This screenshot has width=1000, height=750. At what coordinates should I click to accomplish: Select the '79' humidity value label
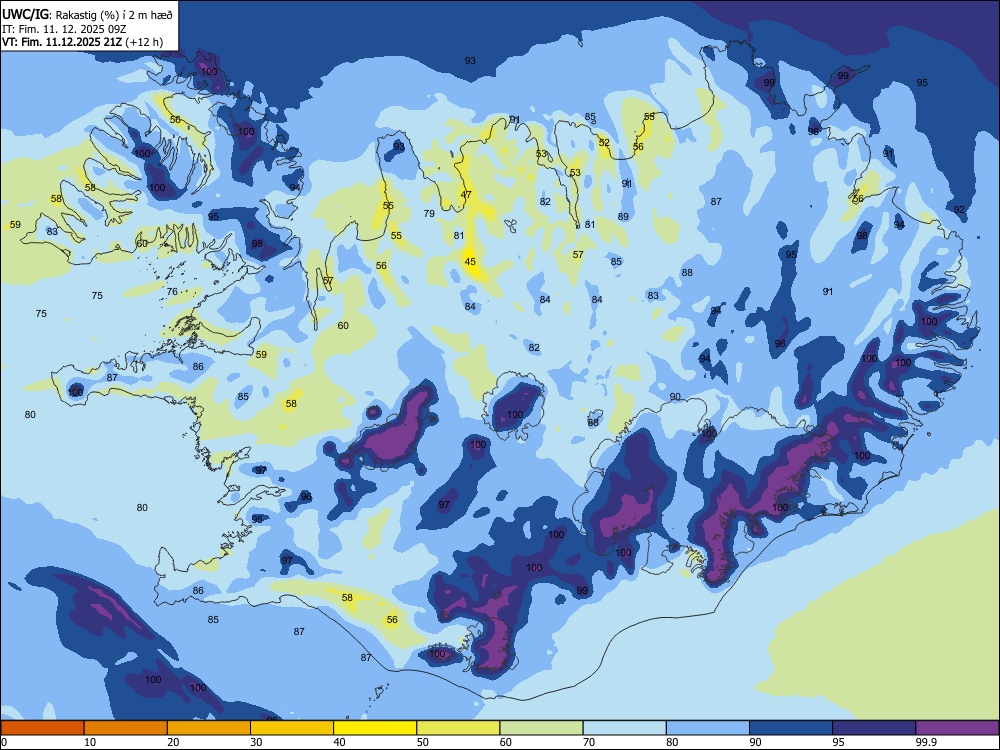click(429, 213)
